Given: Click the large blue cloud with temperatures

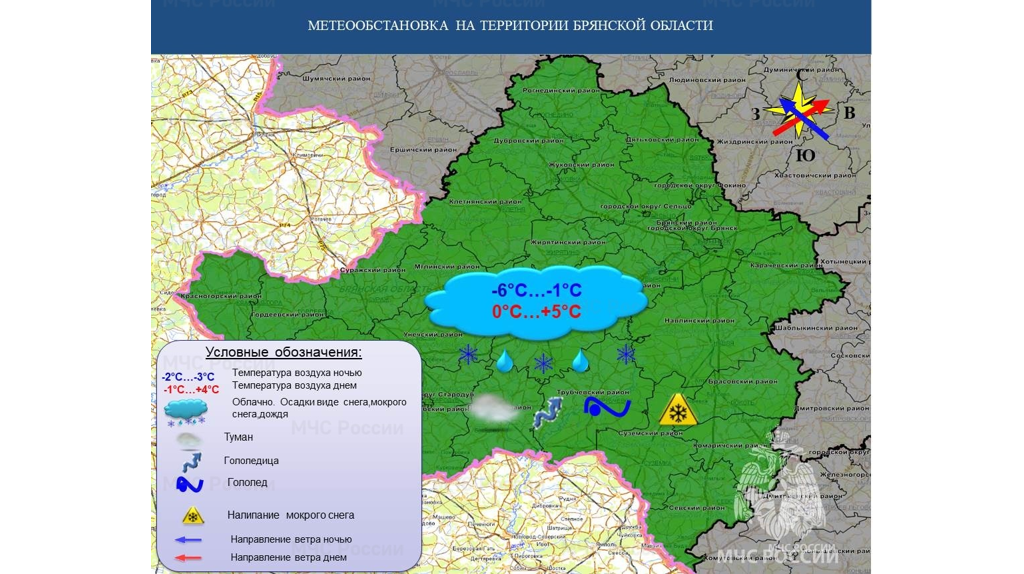Looking at the screenshot, I should [x=536, y=302].
